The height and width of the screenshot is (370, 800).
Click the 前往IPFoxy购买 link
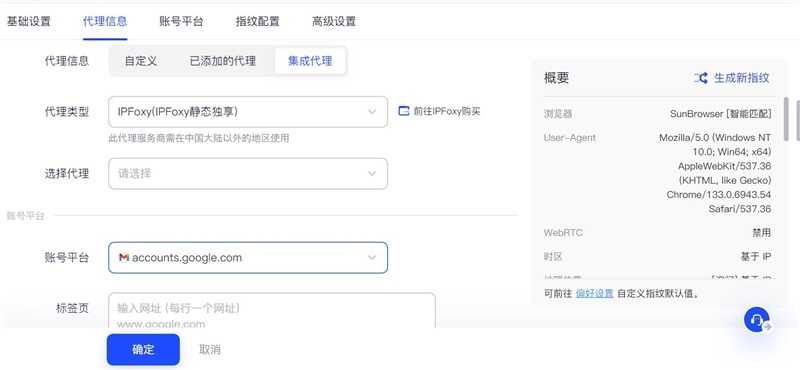click(x=446, y=111)
